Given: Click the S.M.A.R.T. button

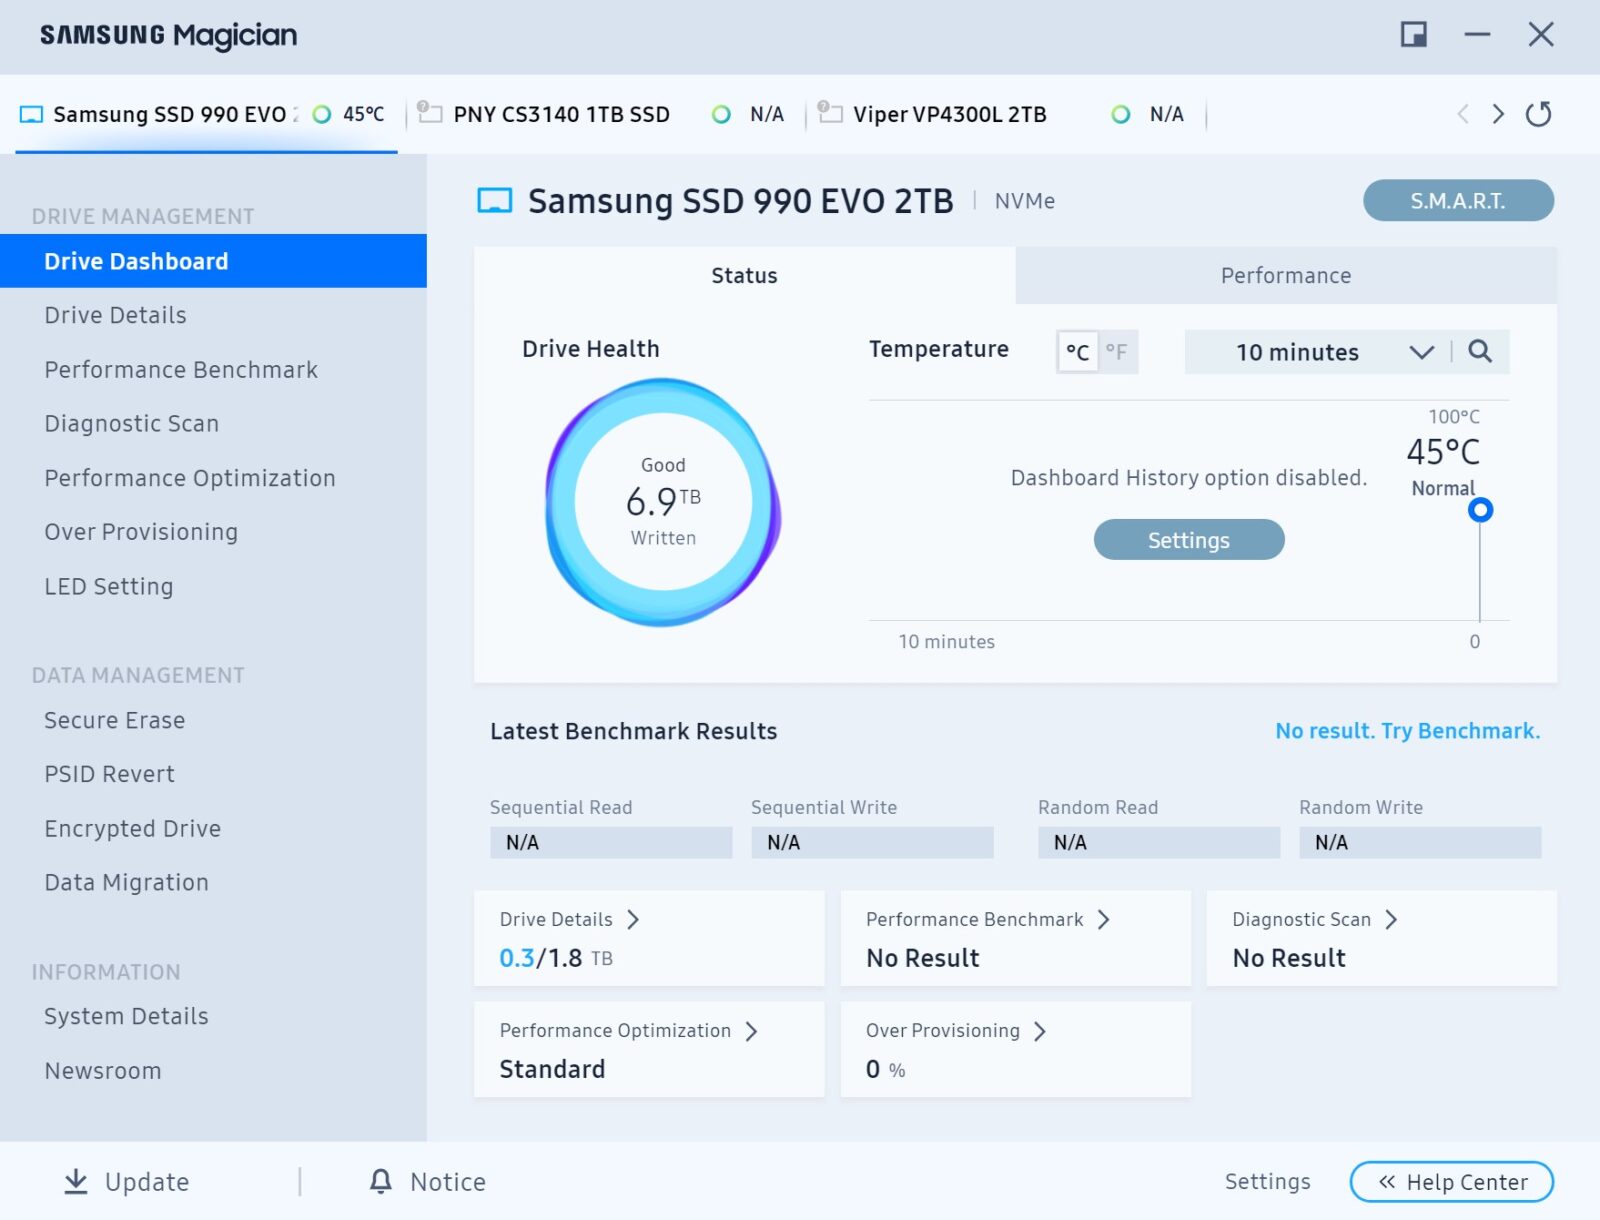Looking at the screenshot, I should pos(1457,201).
